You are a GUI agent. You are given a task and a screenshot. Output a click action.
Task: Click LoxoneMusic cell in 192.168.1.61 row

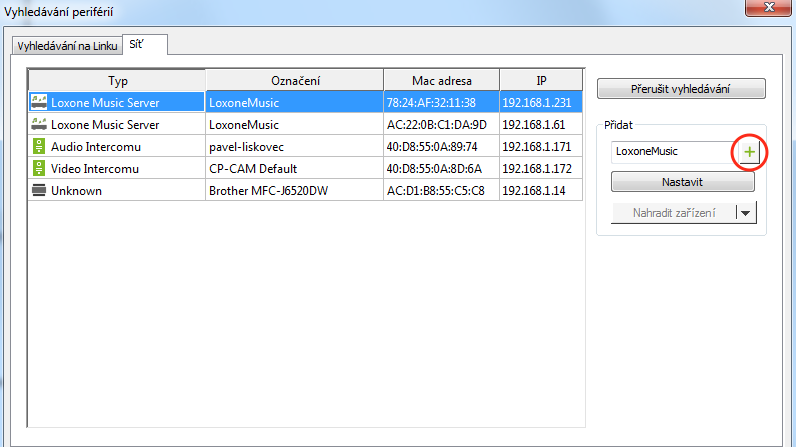[x=294, y=125]
